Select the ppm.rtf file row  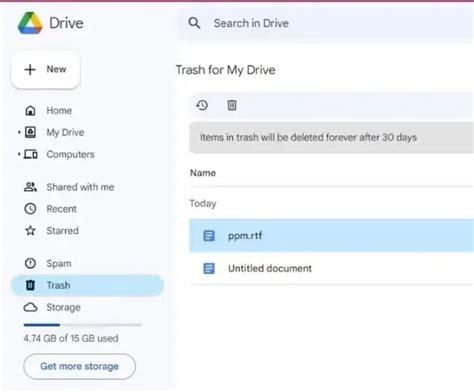(332, 235)
